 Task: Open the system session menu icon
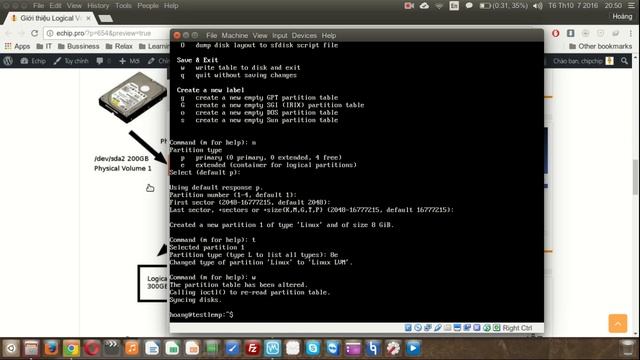[631, 6]
